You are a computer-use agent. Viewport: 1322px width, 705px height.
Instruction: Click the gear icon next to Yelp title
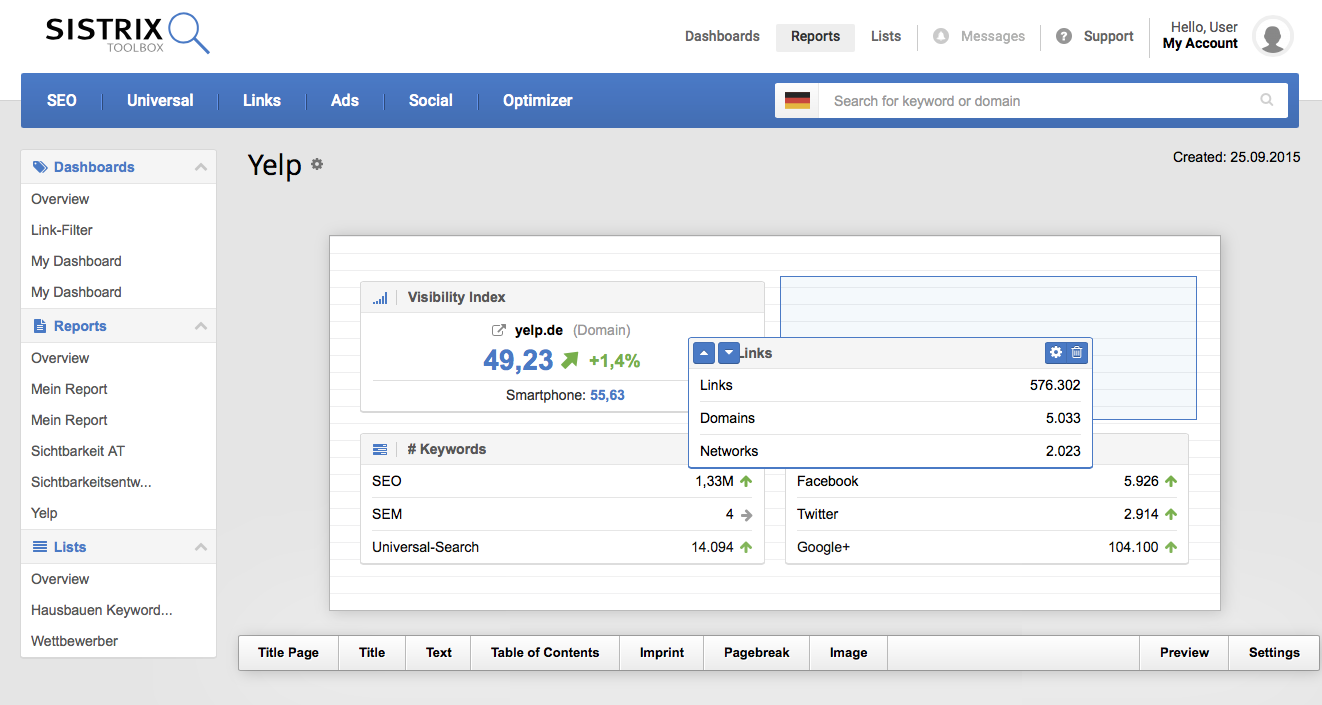(x=317, y=164)
